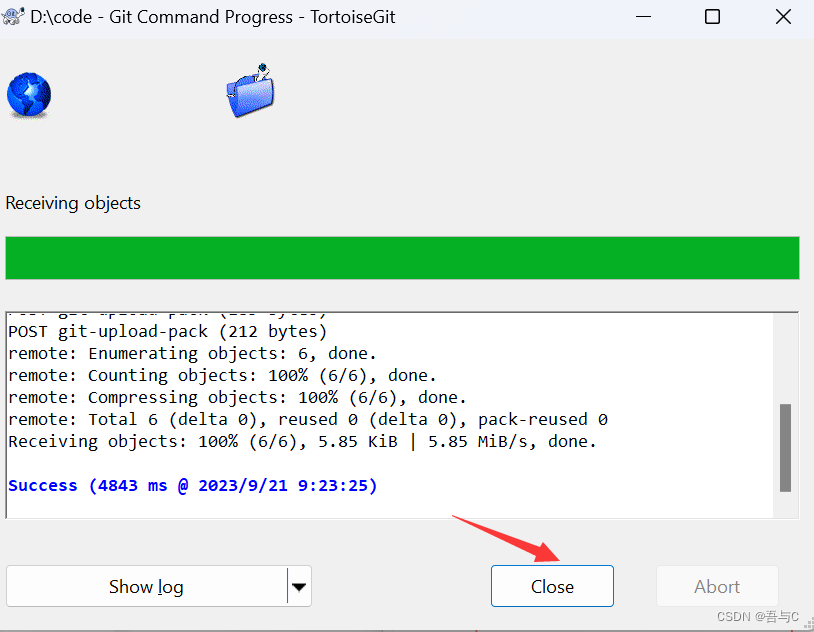Maximize the Git Command Progress window
Image resolution: width=814 pixels, height=632 pixels.
pyautogui.click(x=712, y=17)
